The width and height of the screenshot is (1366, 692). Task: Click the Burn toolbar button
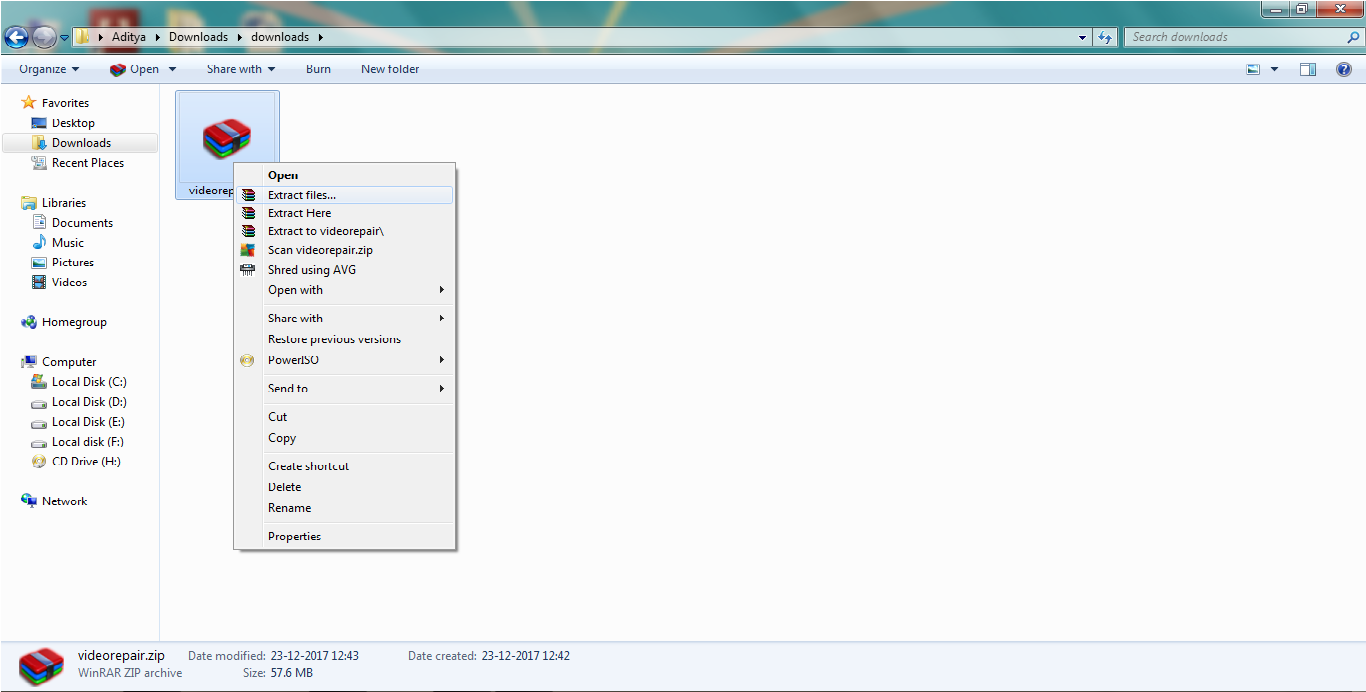[x=318, y=69]
